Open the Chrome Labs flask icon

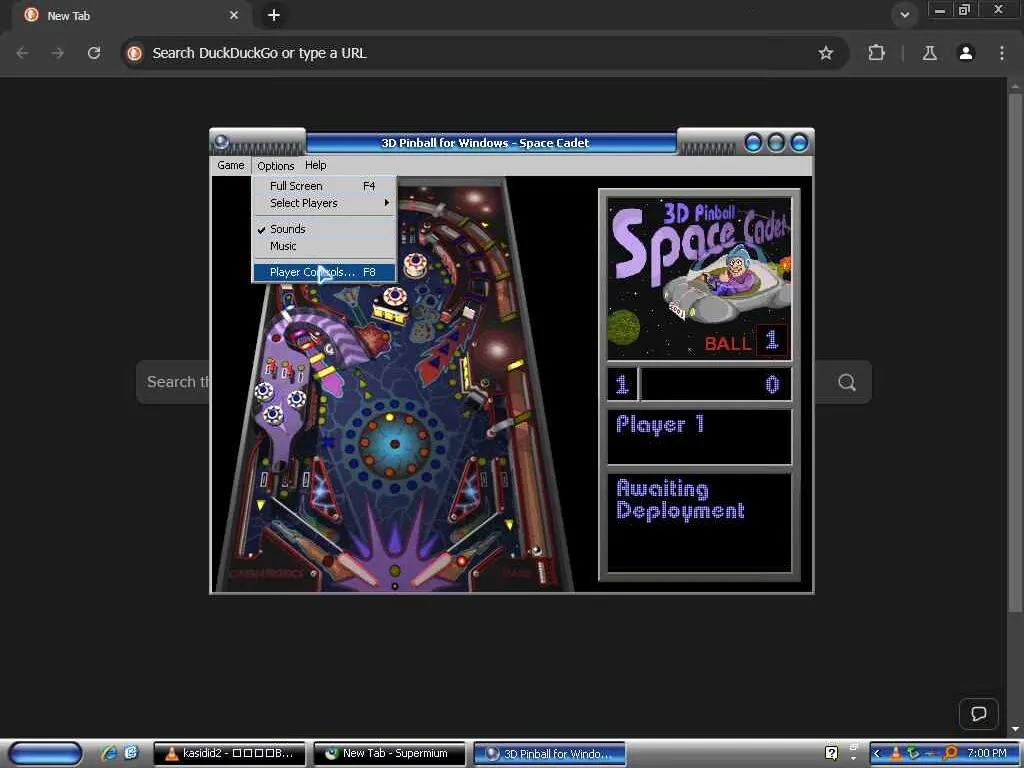coord(929,53)
